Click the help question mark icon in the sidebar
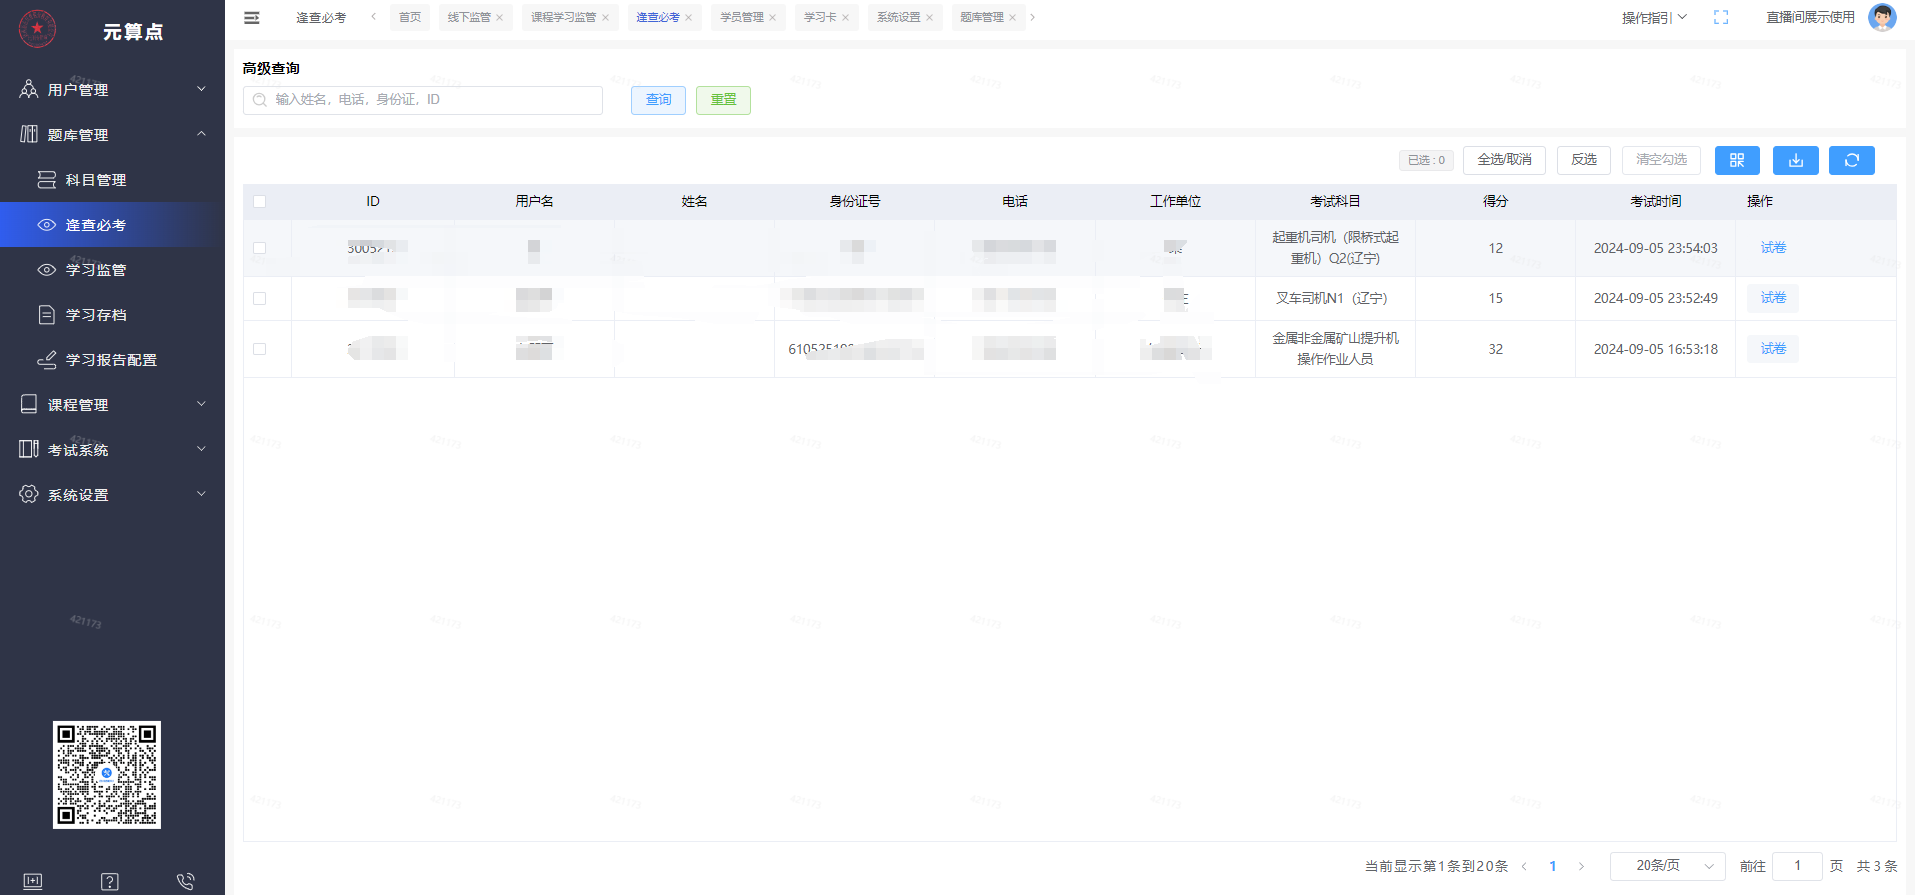Viewport: 1915px width, 895px height. pyautogui.click(x=110, y=881)
